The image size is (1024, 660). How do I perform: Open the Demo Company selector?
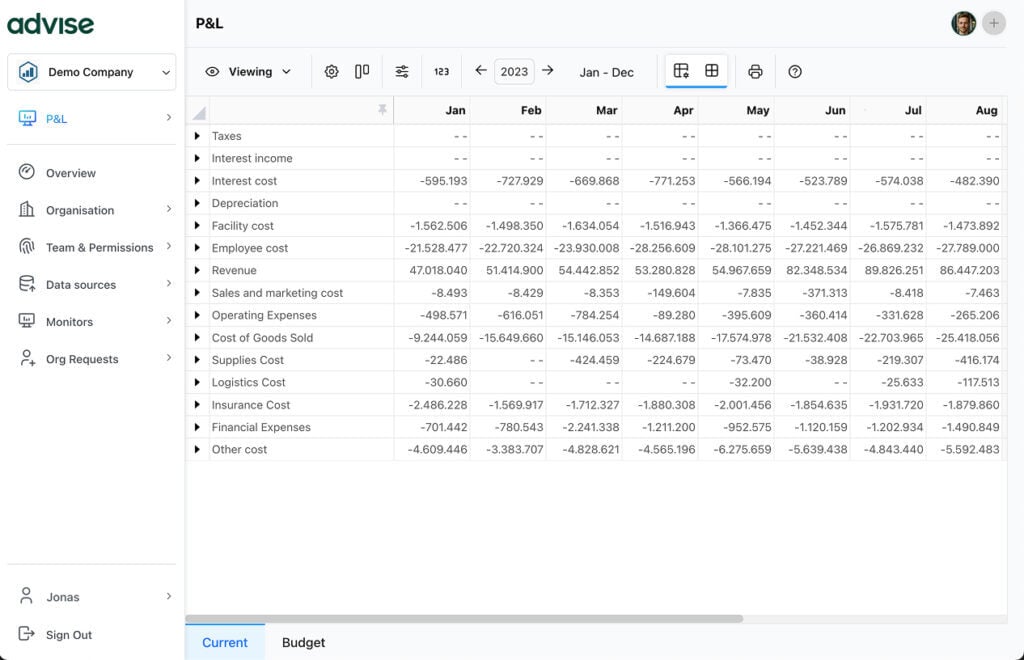[x=91, y=72]
